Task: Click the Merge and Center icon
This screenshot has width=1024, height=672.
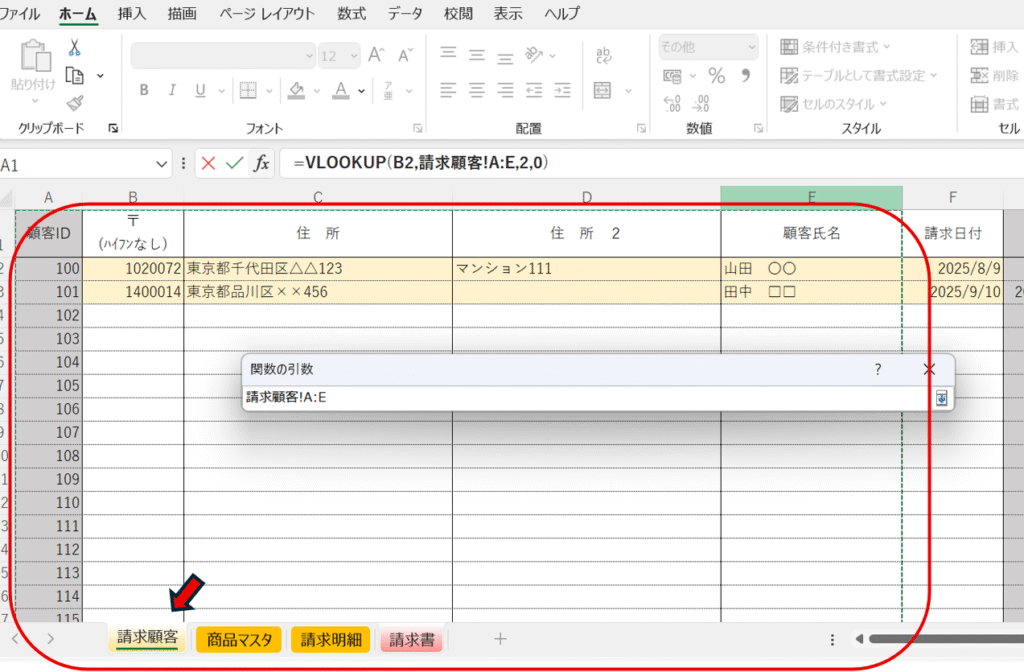Action: (x=603, y=90)
